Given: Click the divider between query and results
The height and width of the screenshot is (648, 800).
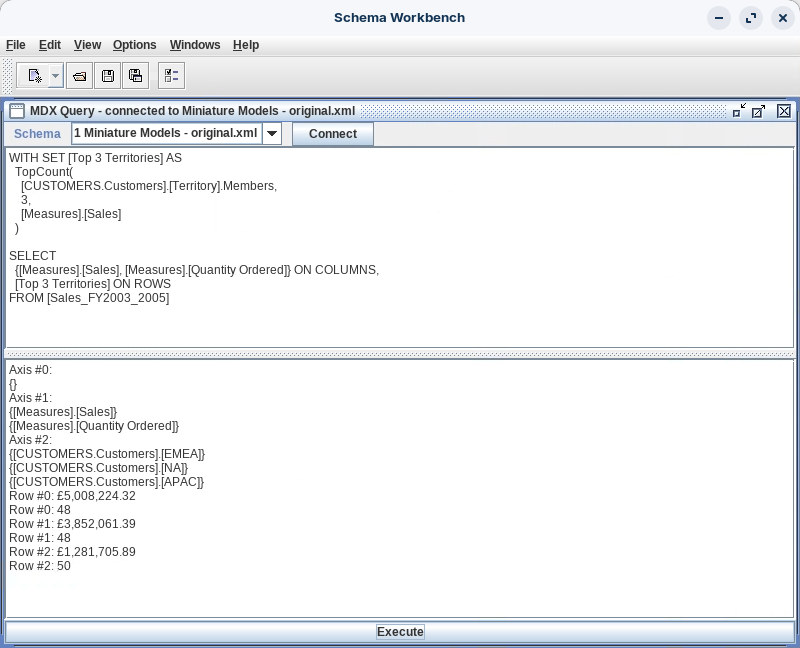Looking at the screenshot, I should (400, 354).
